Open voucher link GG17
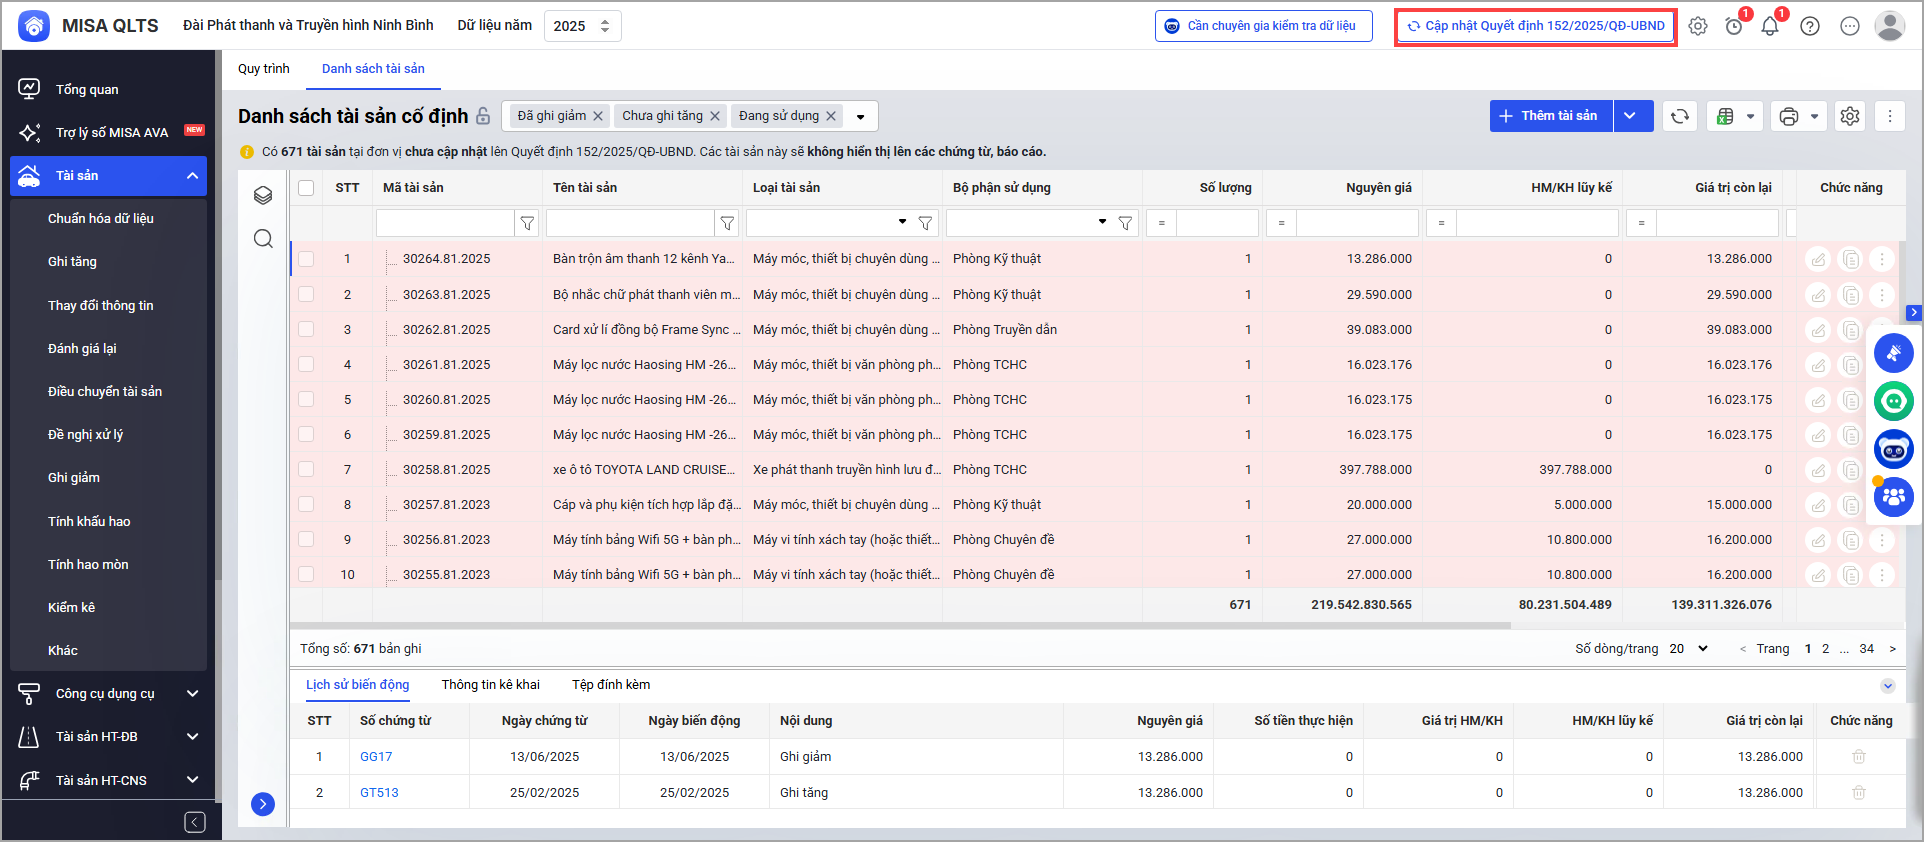1924x842 pixels. (376, 757)
